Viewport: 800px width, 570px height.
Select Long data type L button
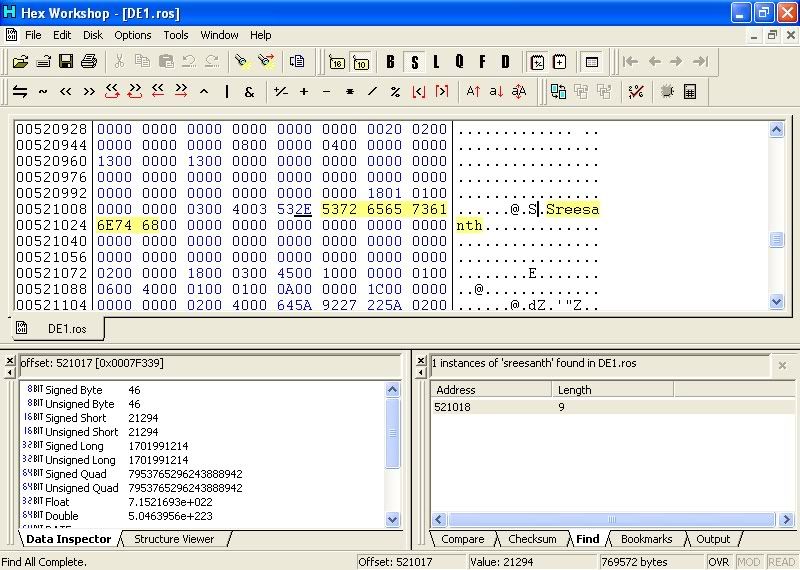pos(436,62)
